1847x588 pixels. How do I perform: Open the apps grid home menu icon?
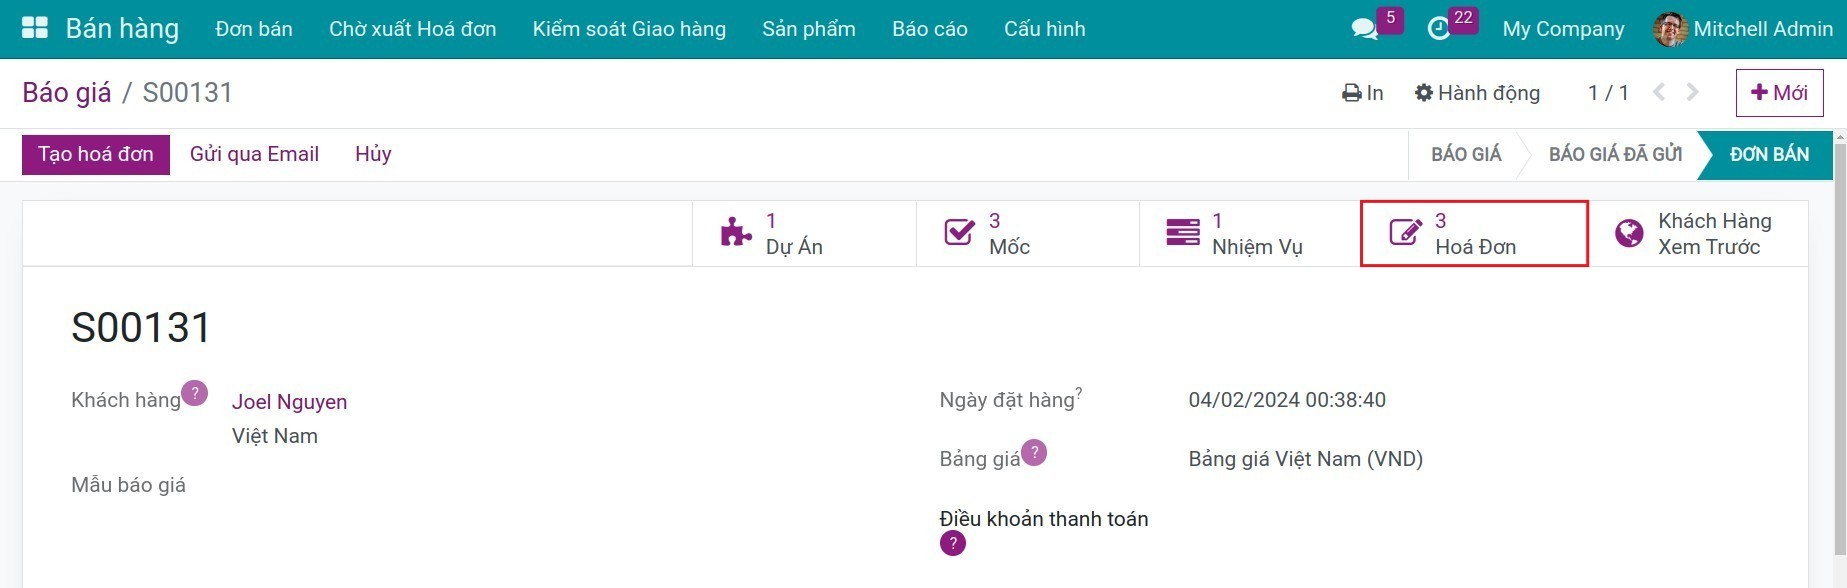click(35, 28)
